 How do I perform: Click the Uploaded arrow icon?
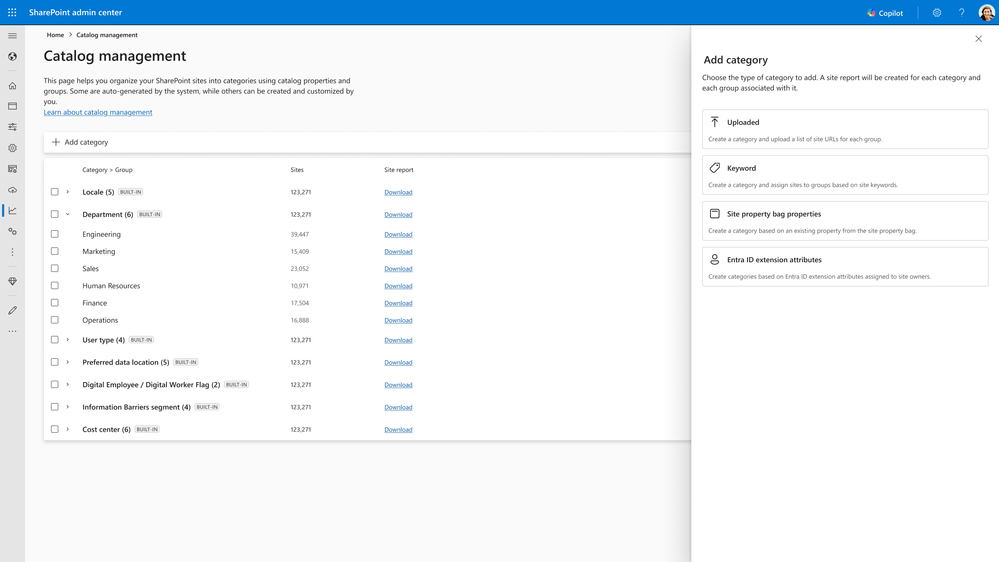point(715,122)
